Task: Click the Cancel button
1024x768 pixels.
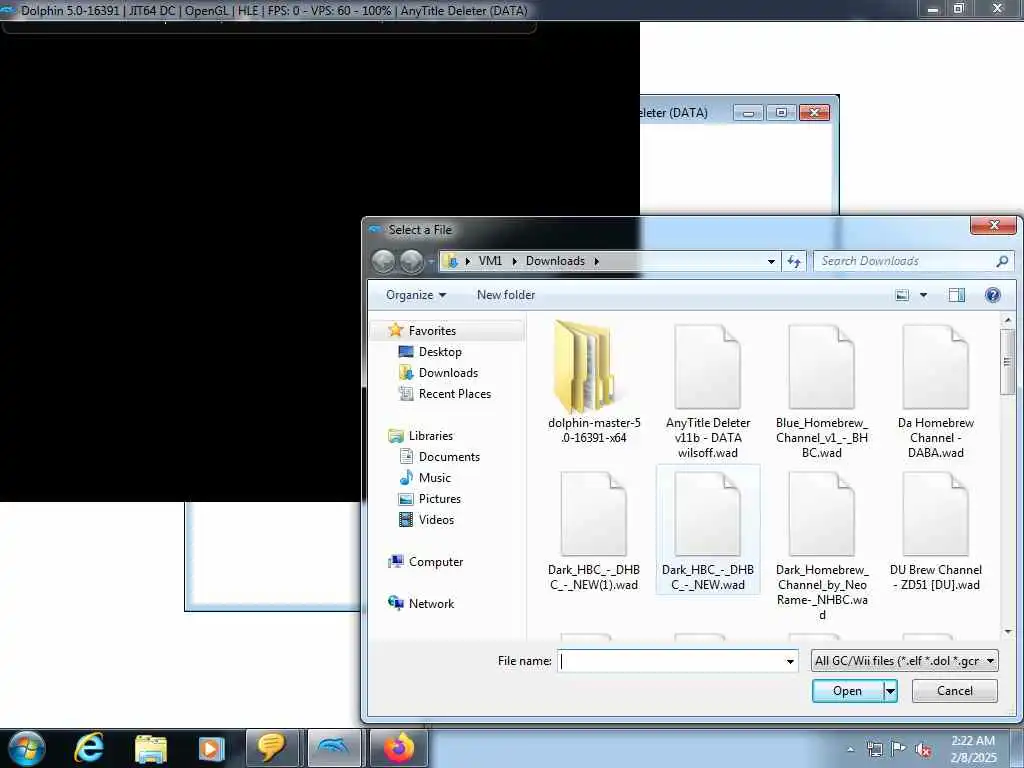Action: point(955,691)
